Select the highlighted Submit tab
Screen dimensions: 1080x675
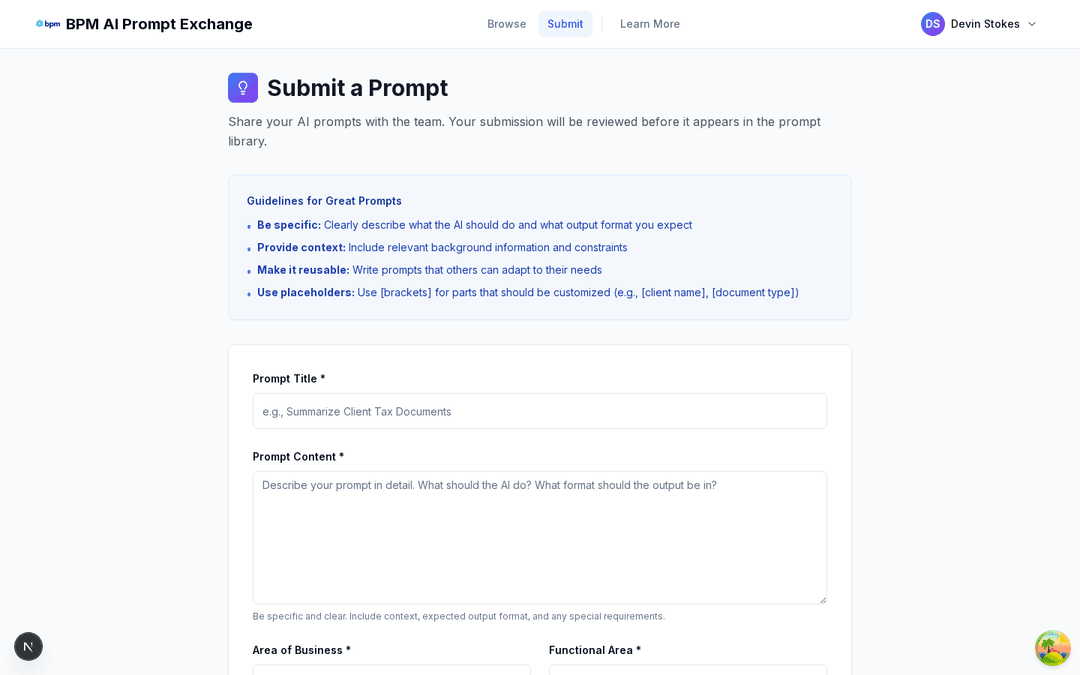565,23
